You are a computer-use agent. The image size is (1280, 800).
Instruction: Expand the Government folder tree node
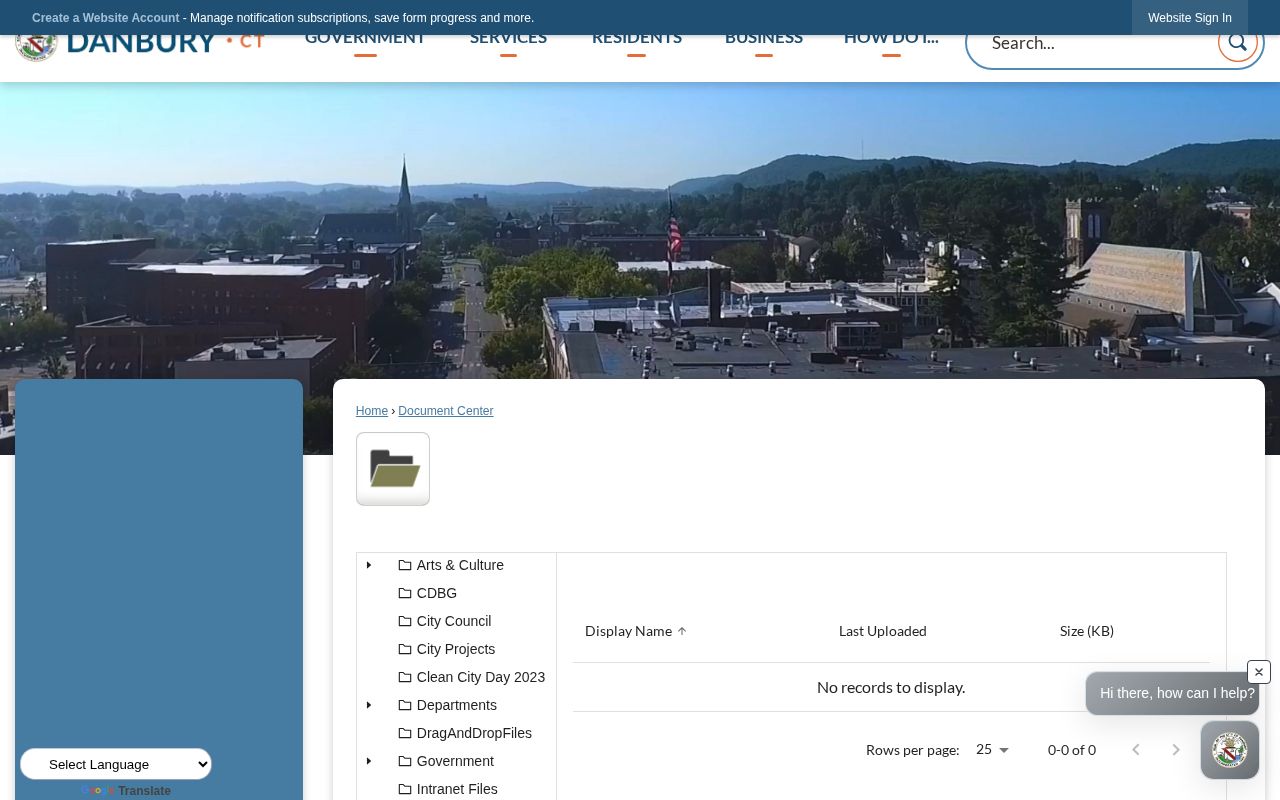click(369, 761)
